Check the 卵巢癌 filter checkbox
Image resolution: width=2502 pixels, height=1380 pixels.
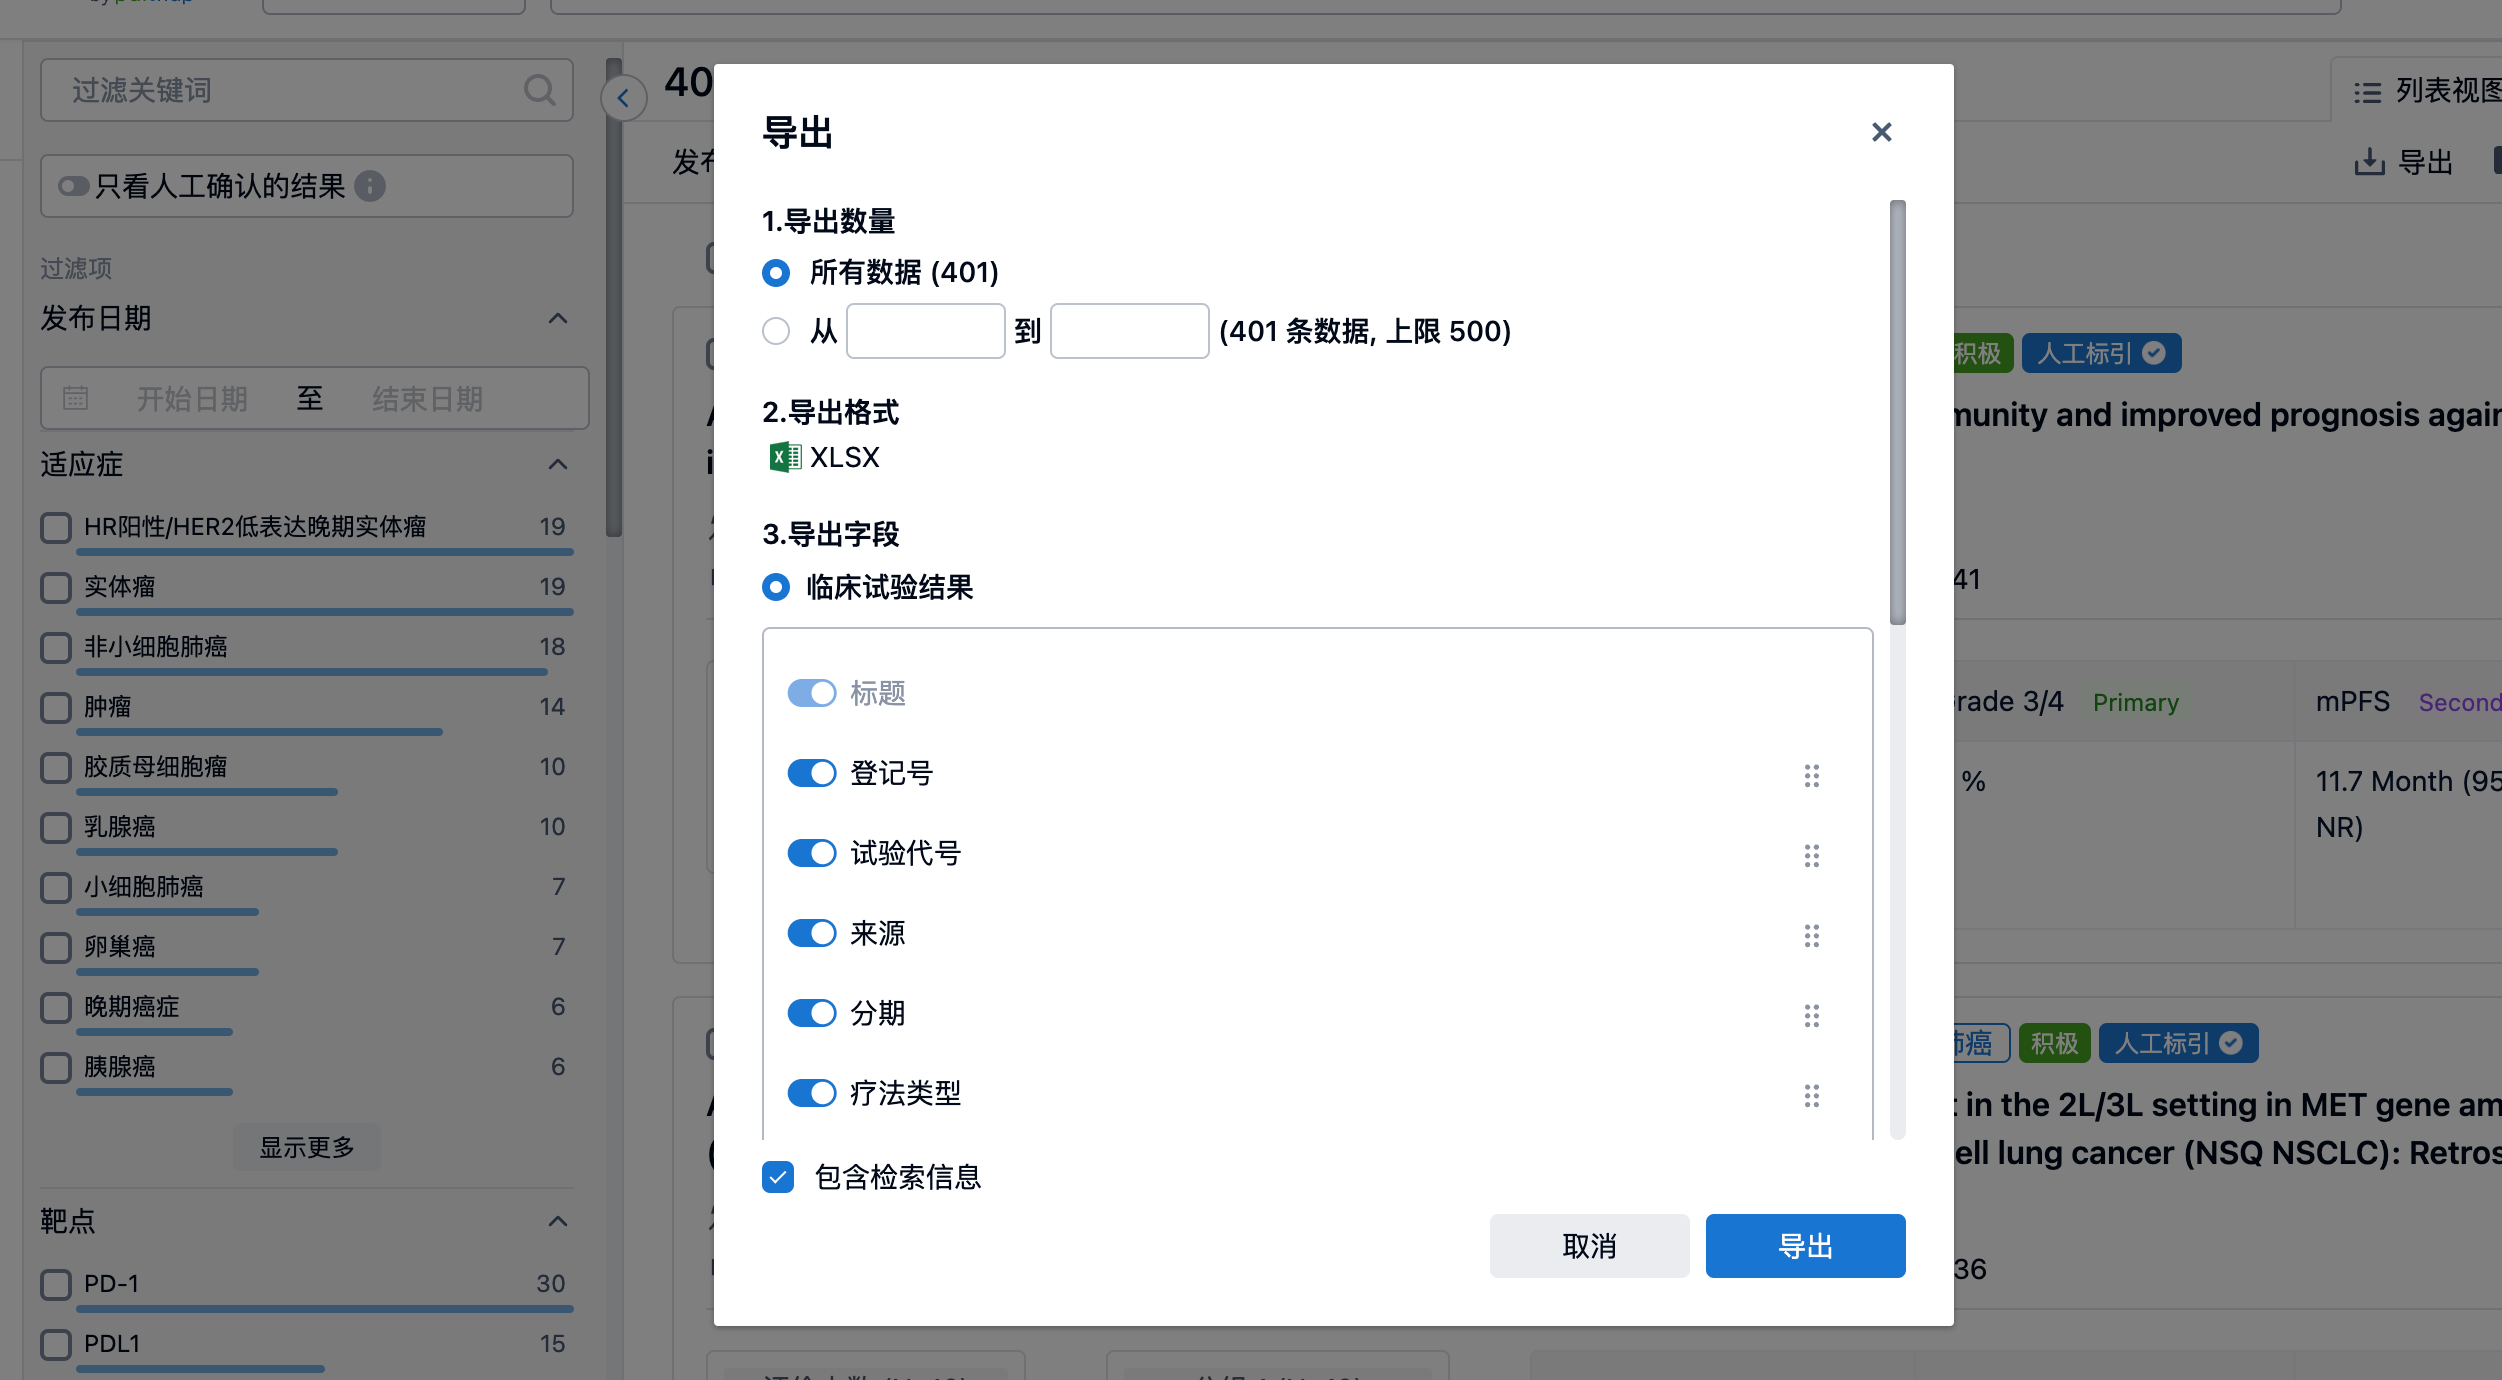coord(56,947)
